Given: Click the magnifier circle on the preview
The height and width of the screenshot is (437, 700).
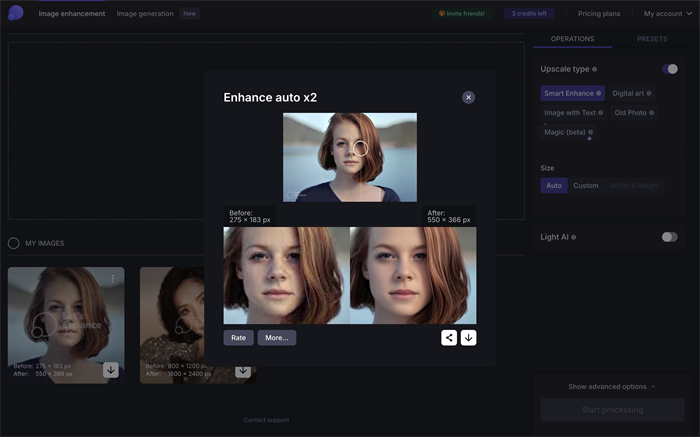Looking at the screenshot, I should pos(361,148).
